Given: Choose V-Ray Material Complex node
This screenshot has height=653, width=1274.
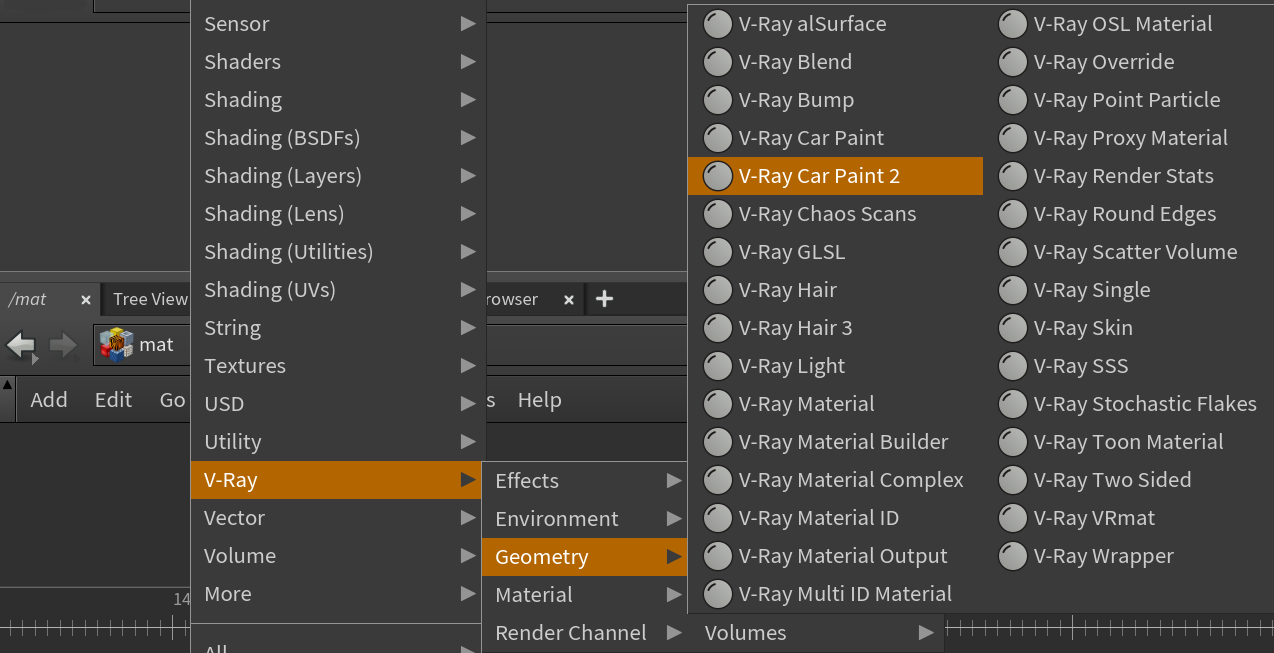Looking at the screenshot, I should coord(835,480).
